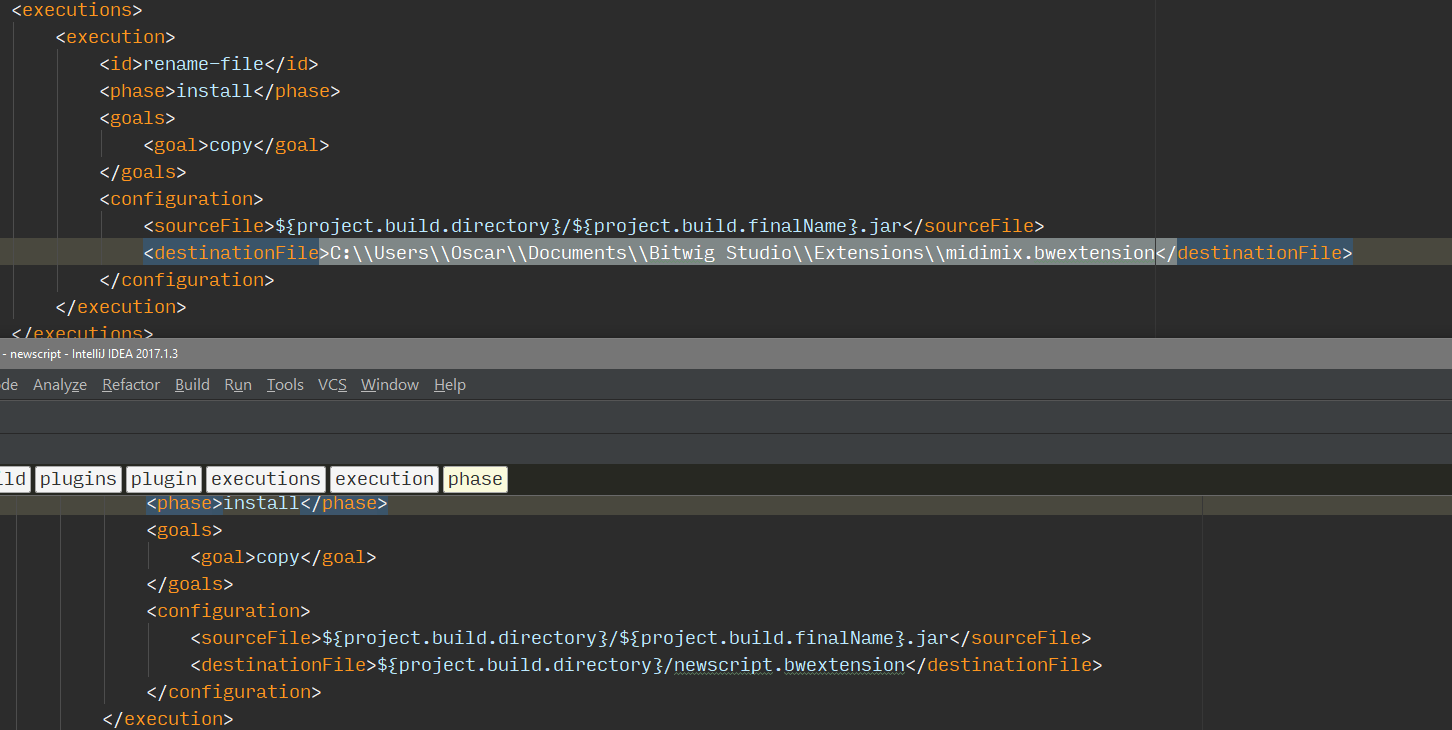Open the Analyze menu
Image resolution: width=1452 pixels, height=730 pixels.
click(x=60, y=385)
